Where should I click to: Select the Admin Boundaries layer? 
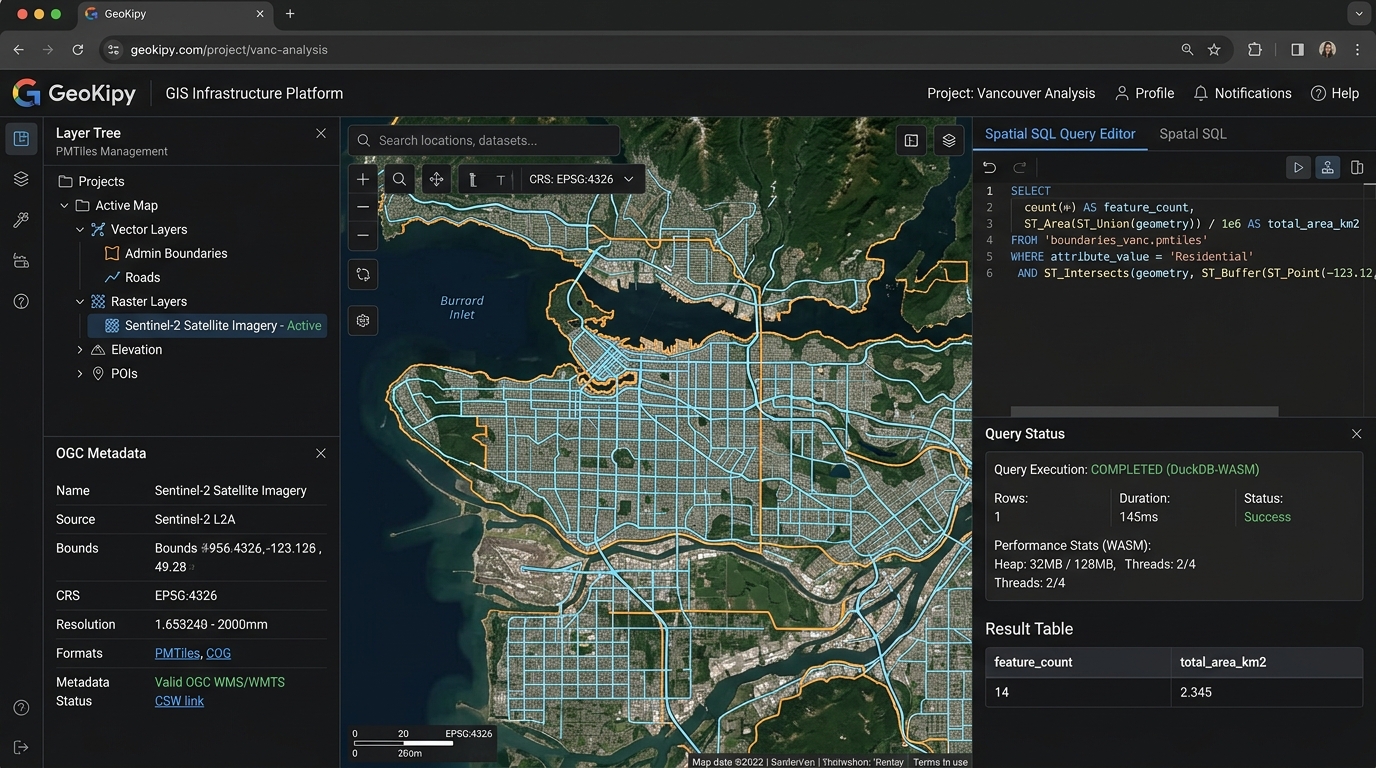click(x=176, y=254)
